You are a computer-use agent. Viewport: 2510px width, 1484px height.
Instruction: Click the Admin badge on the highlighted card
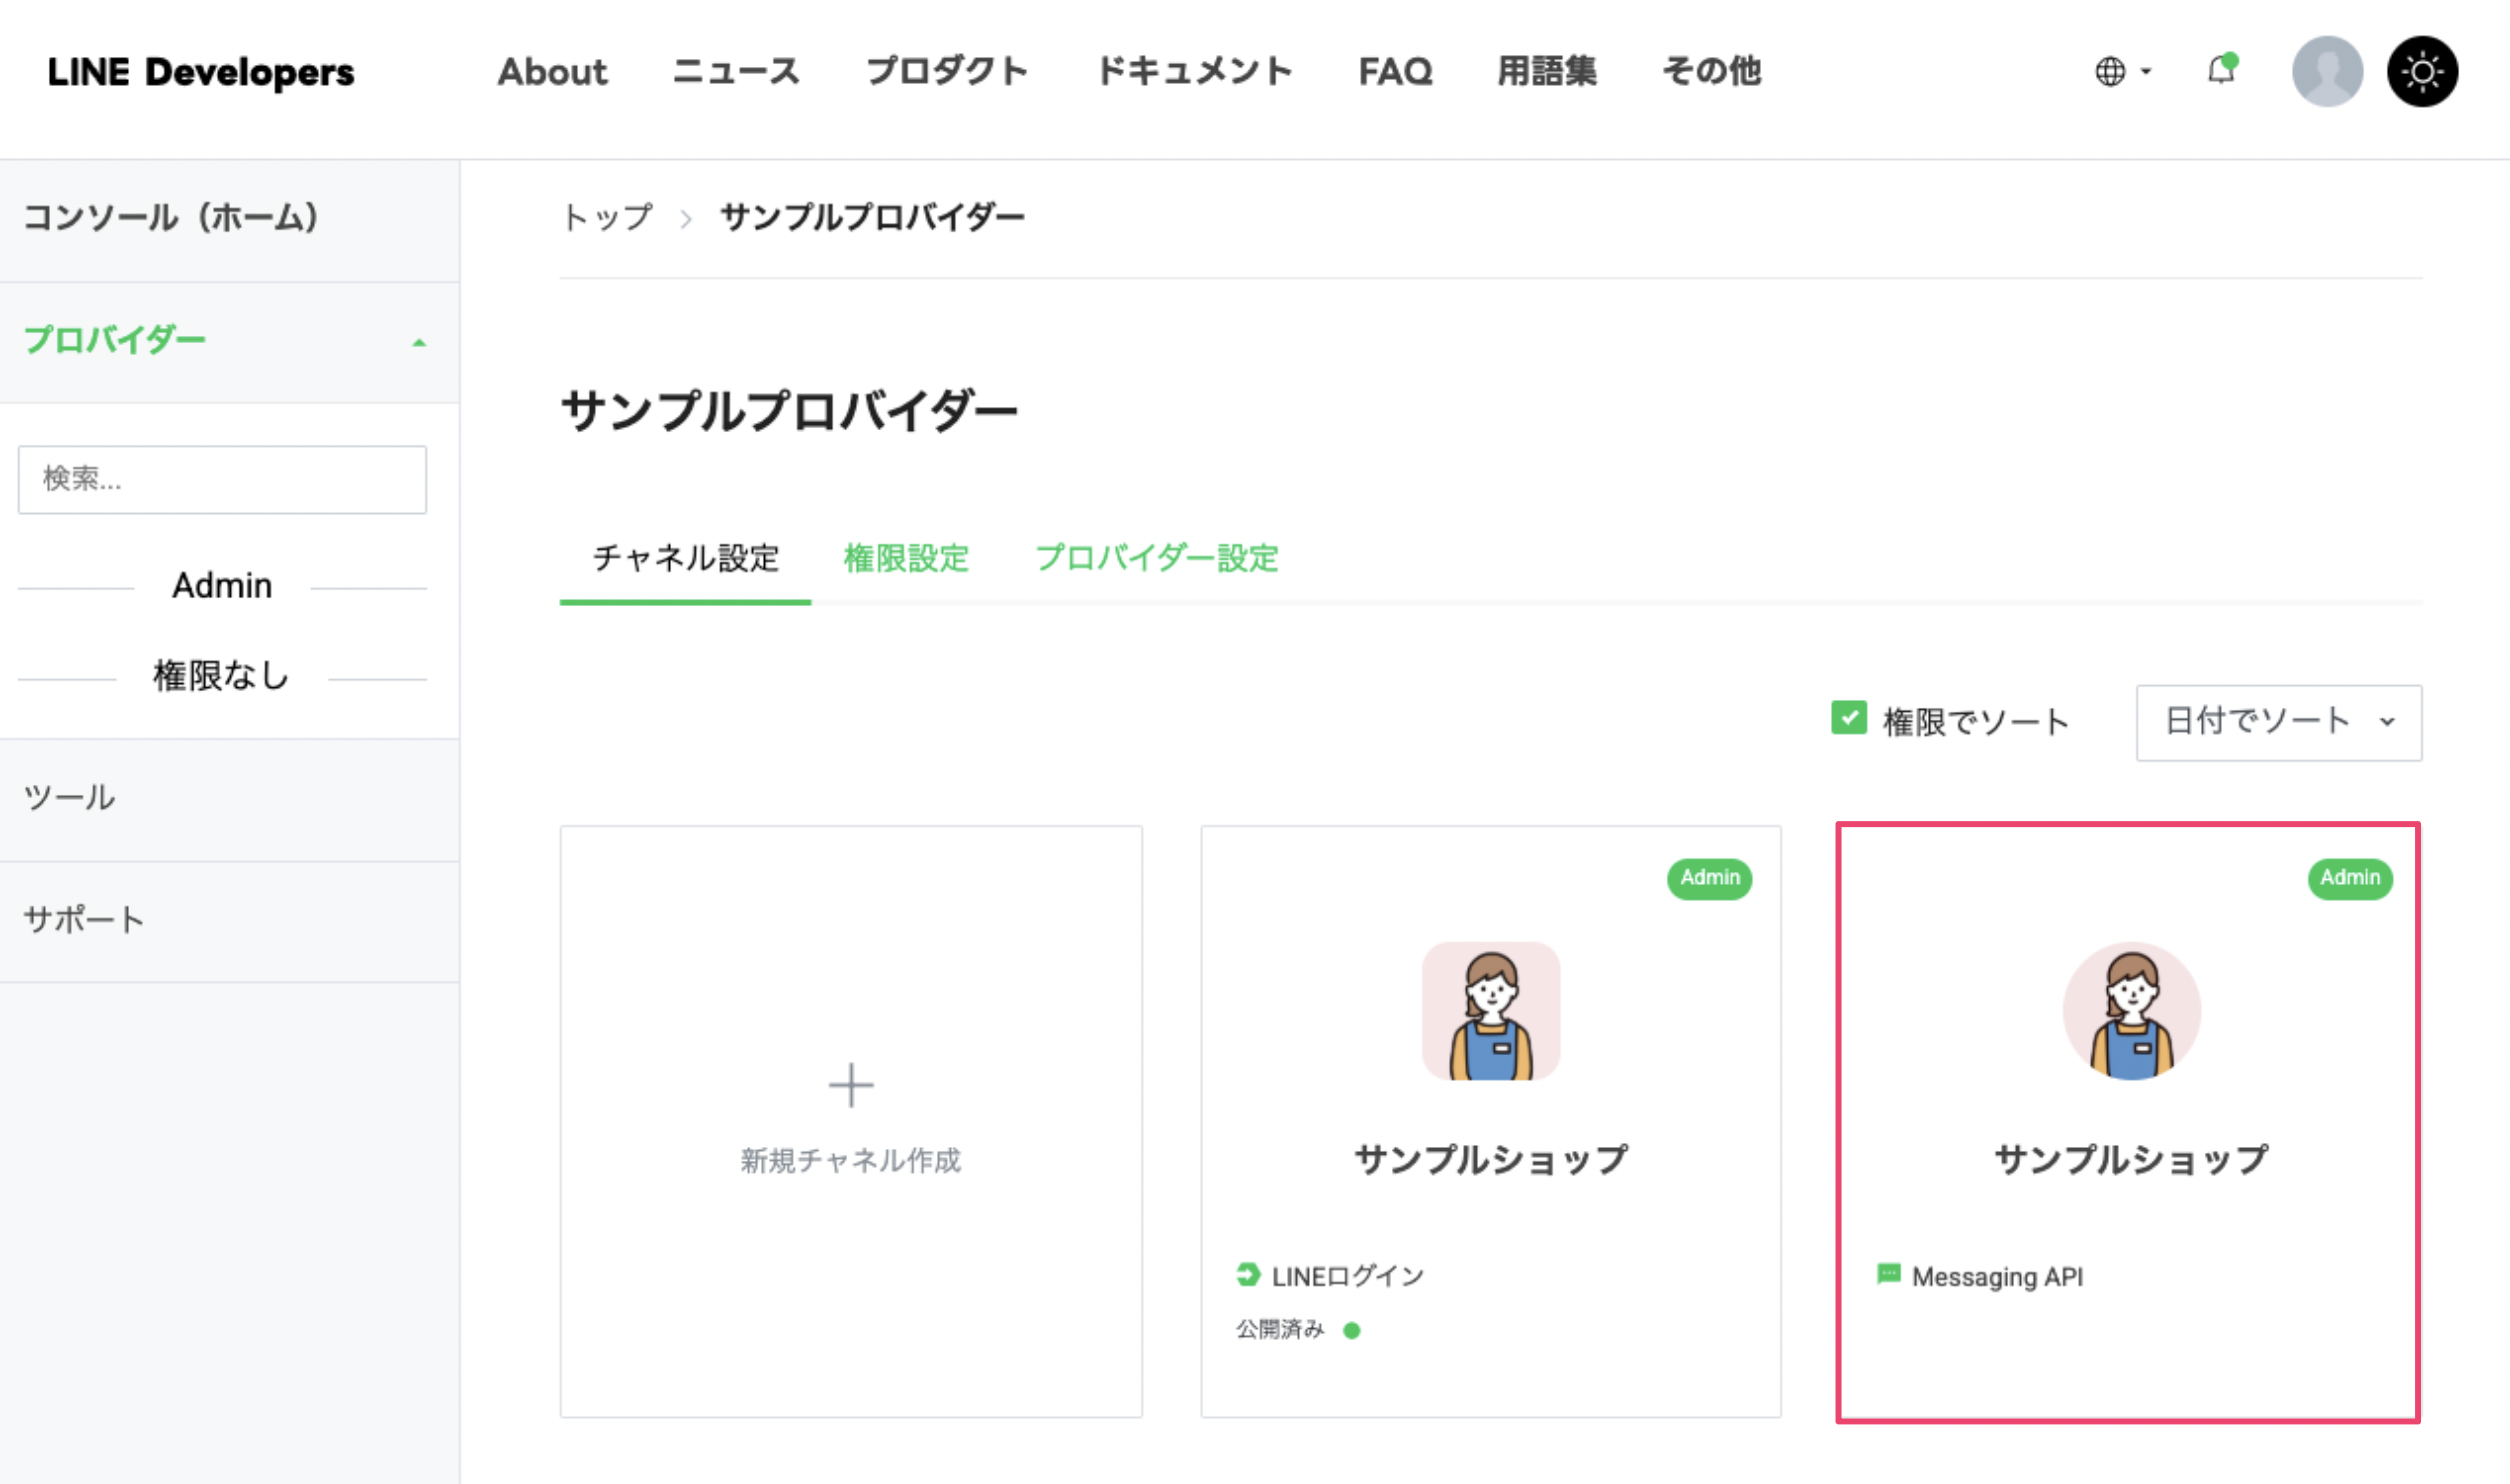[x=2349, y=878]
